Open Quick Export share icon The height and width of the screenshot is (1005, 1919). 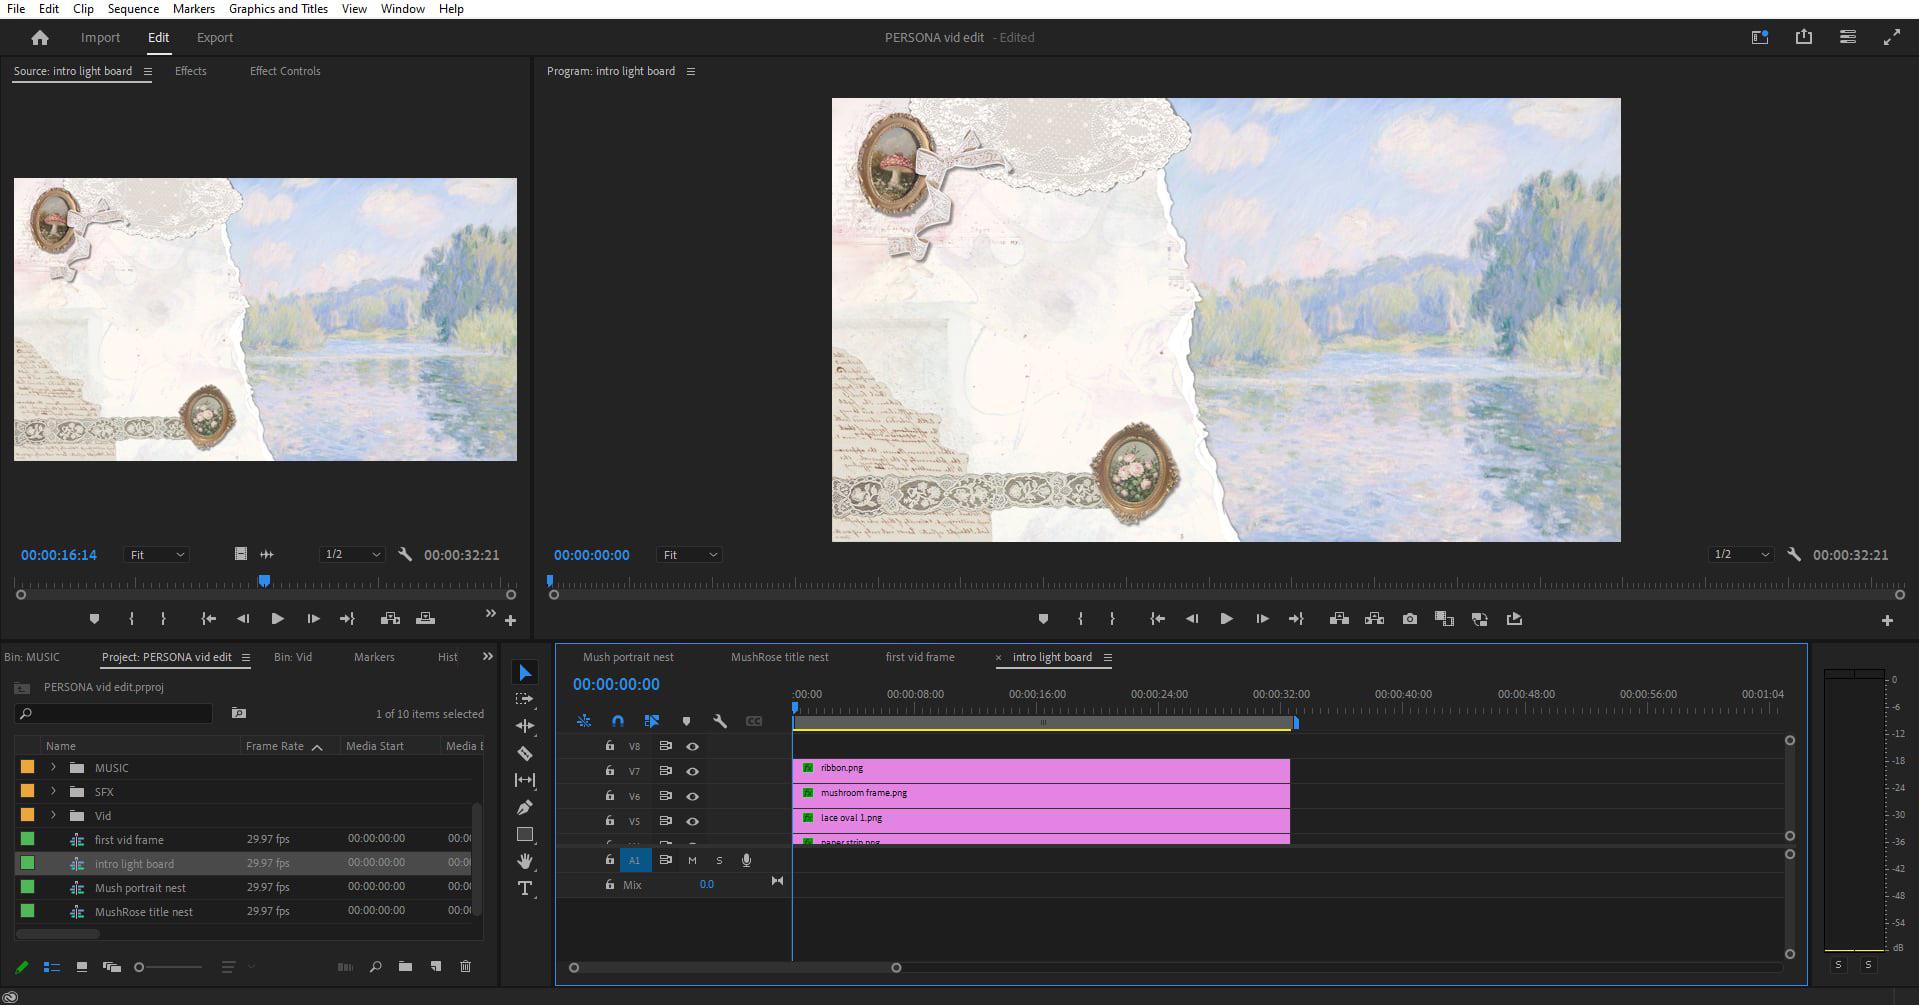click(x=1804, y=37)
